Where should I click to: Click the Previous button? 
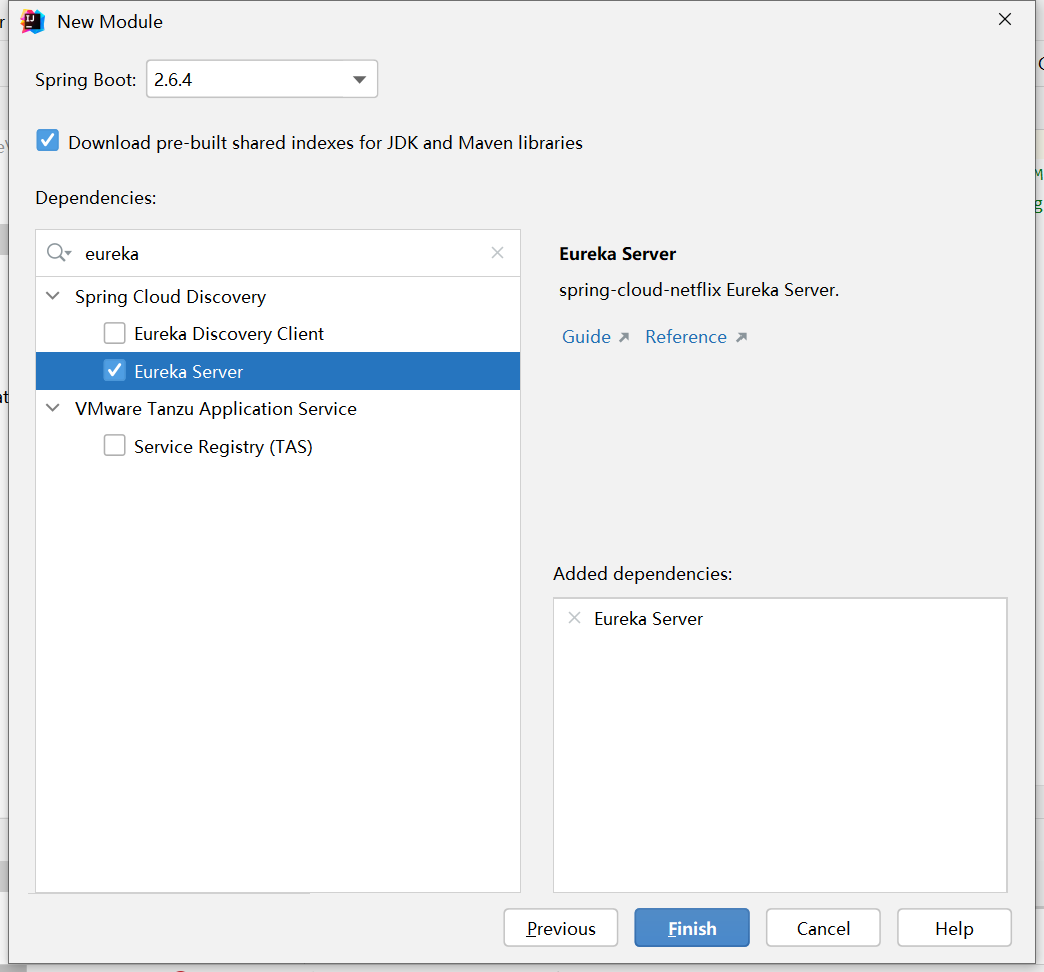point(561,927)
